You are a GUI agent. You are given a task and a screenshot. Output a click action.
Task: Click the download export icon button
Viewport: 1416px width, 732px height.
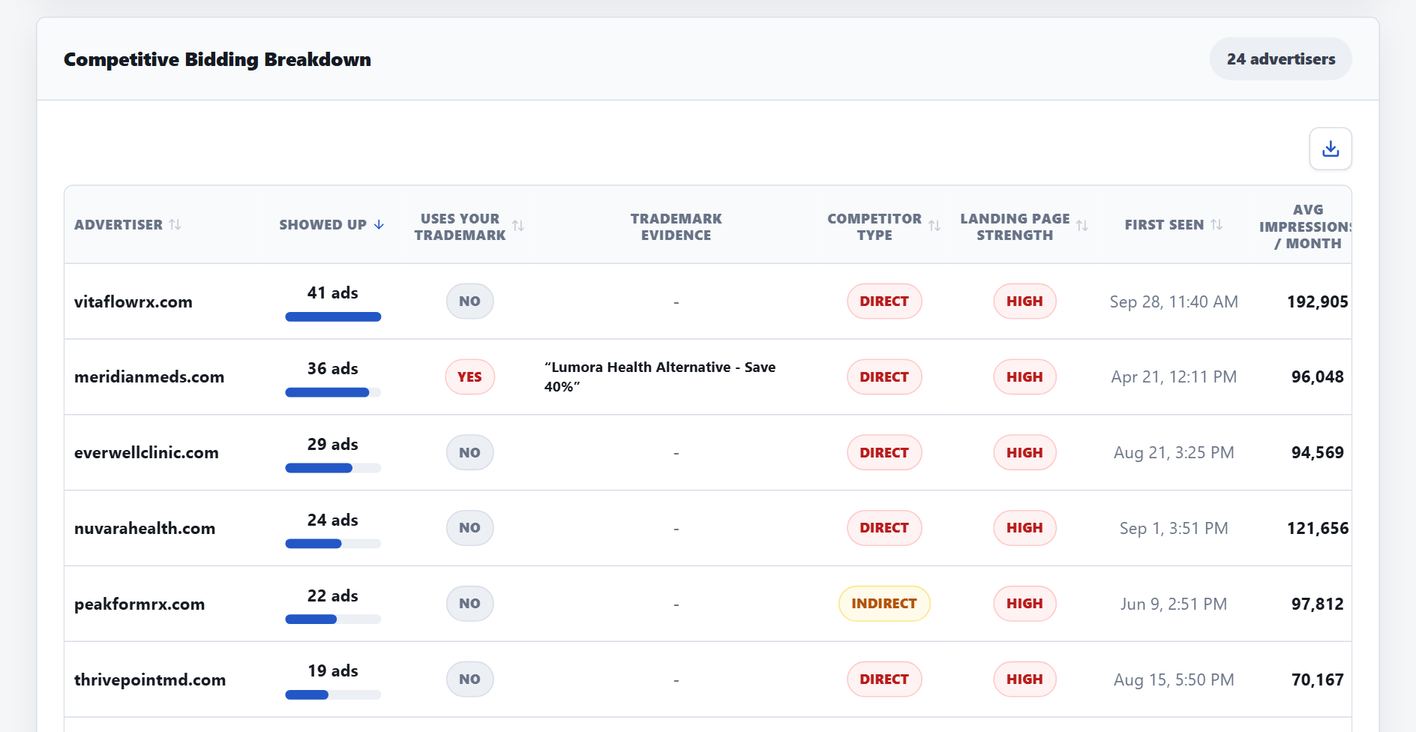(x=1330, y=149)
